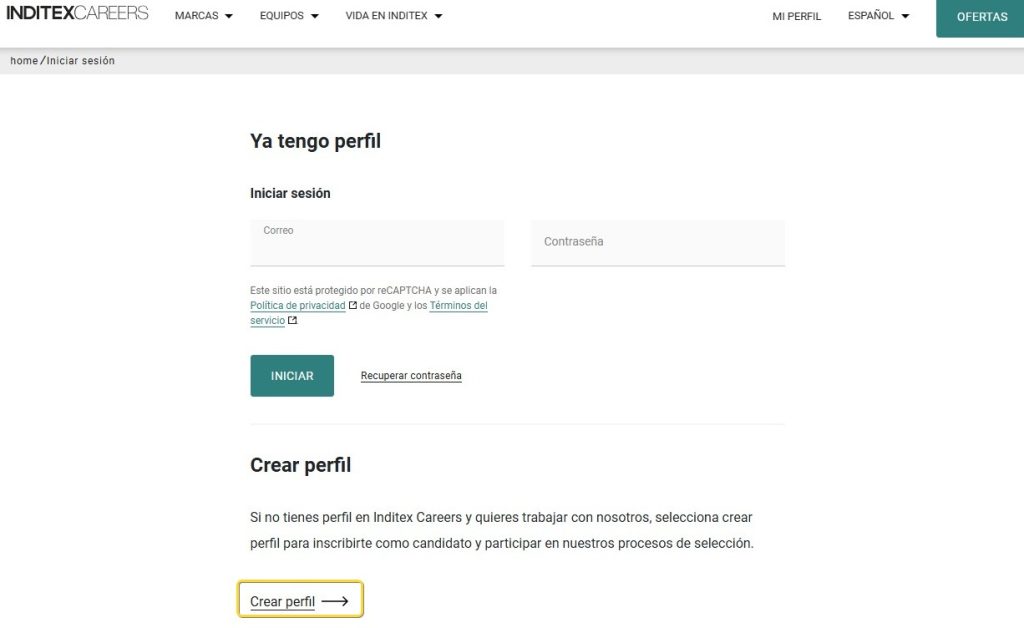Image resolution: width=1024 pixels, height=628 pixels.
Task: Click the Correo input field
Action: coord(377,242)
